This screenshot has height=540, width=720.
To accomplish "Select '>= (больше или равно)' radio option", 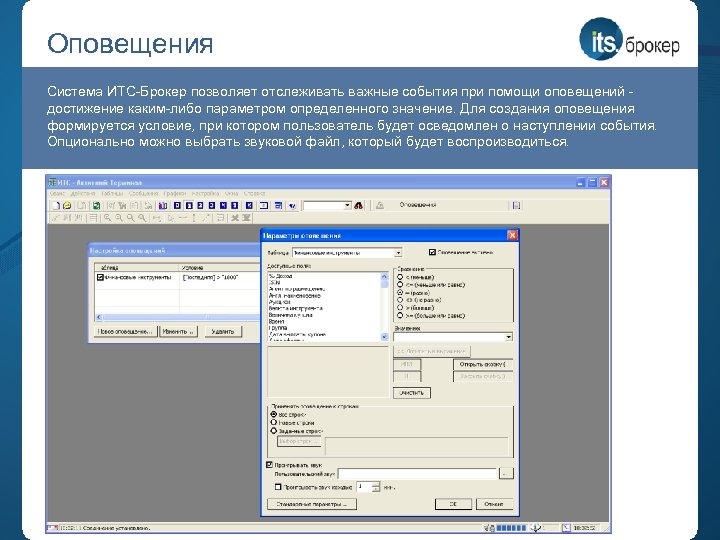I will [x=400, y=315].
